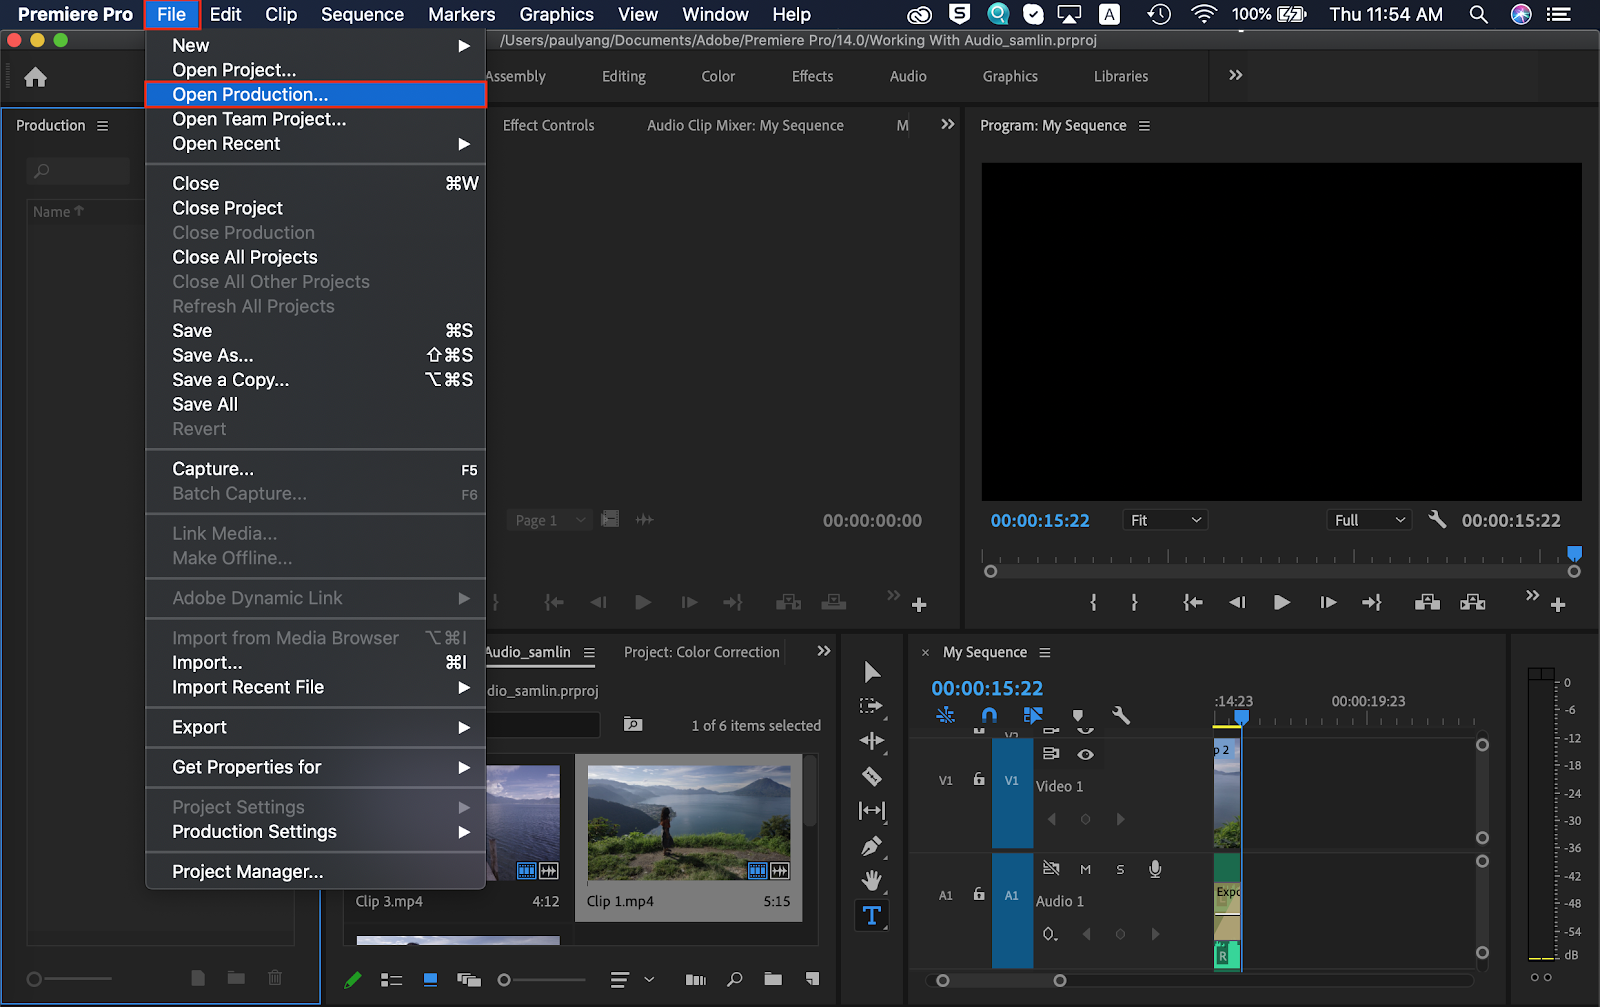Switch to the Color workspace tab
The image size is (1600, 1007).
[718, 76]
